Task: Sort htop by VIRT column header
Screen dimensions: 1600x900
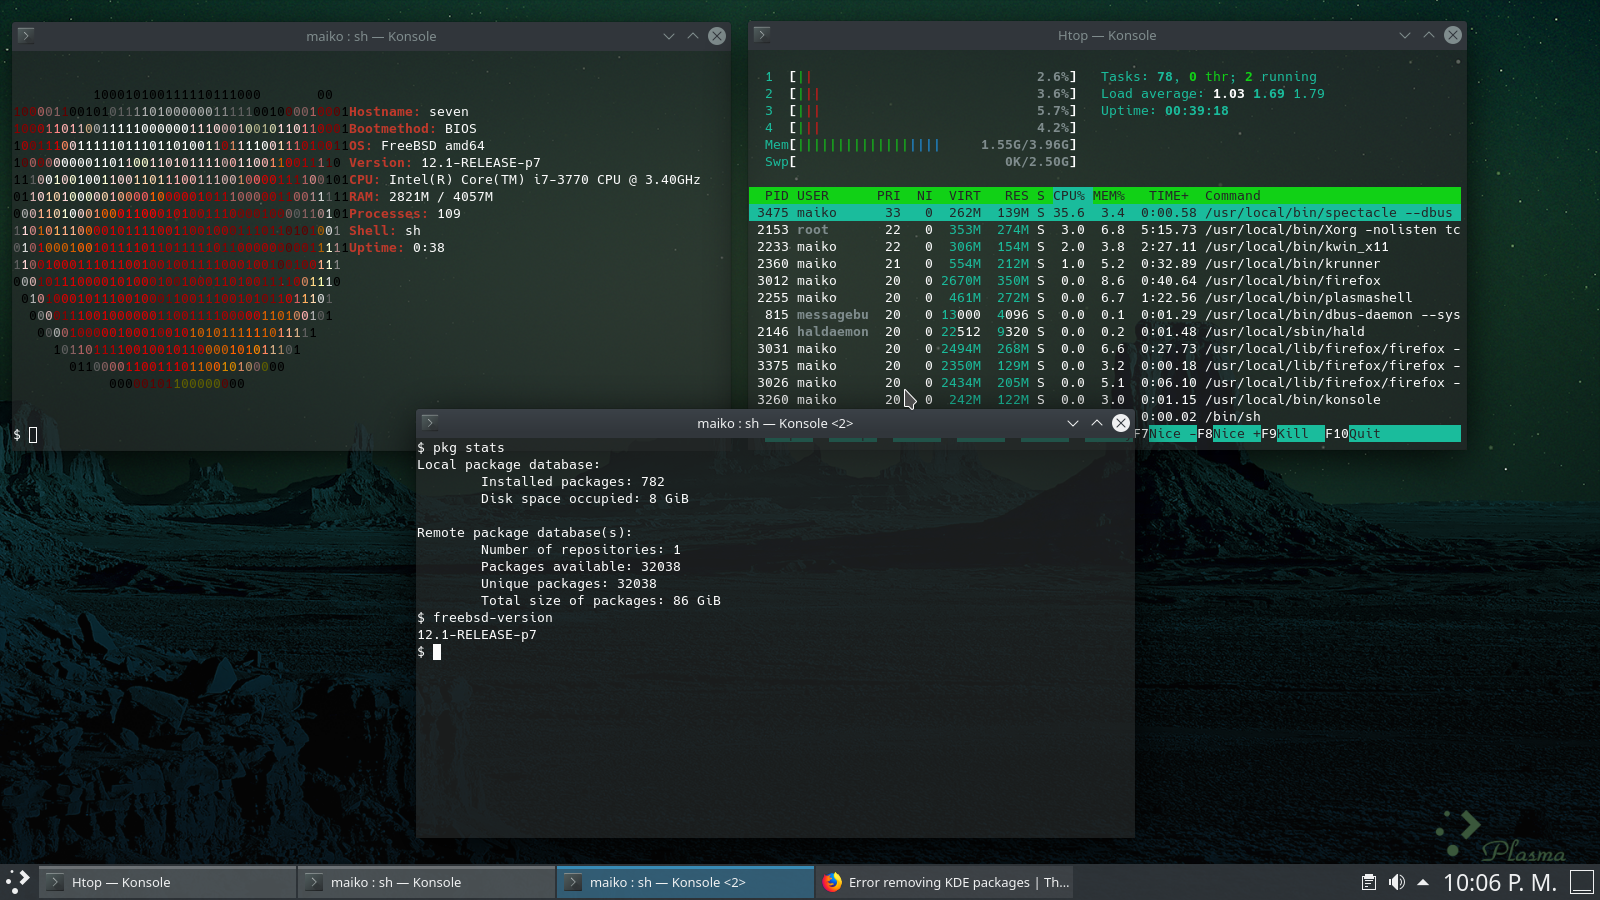Action: (x=965, y=196)
